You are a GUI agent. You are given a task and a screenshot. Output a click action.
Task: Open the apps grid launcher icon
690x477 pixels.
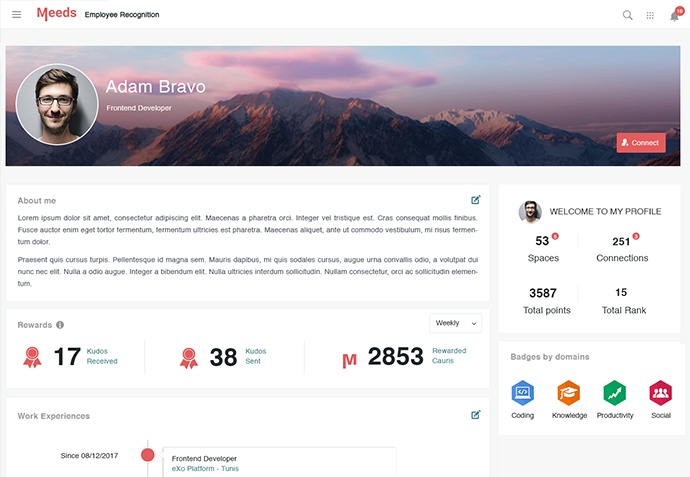point(650,16)
